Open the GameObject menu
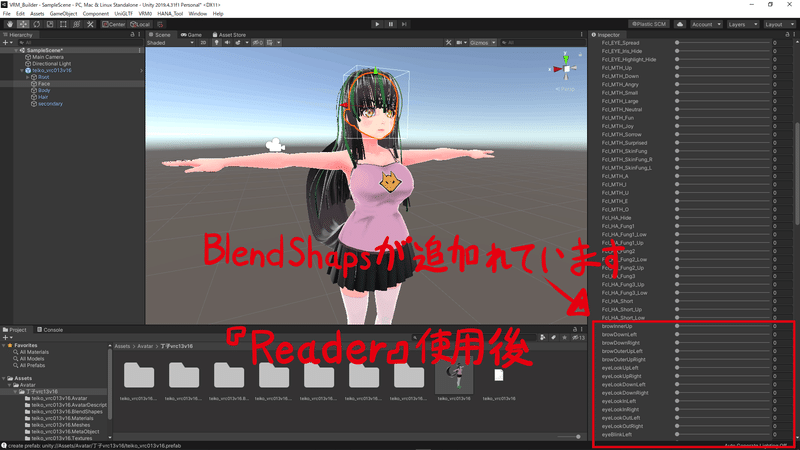The width and height of the screenshot is (800, 450). coord(63,14)
